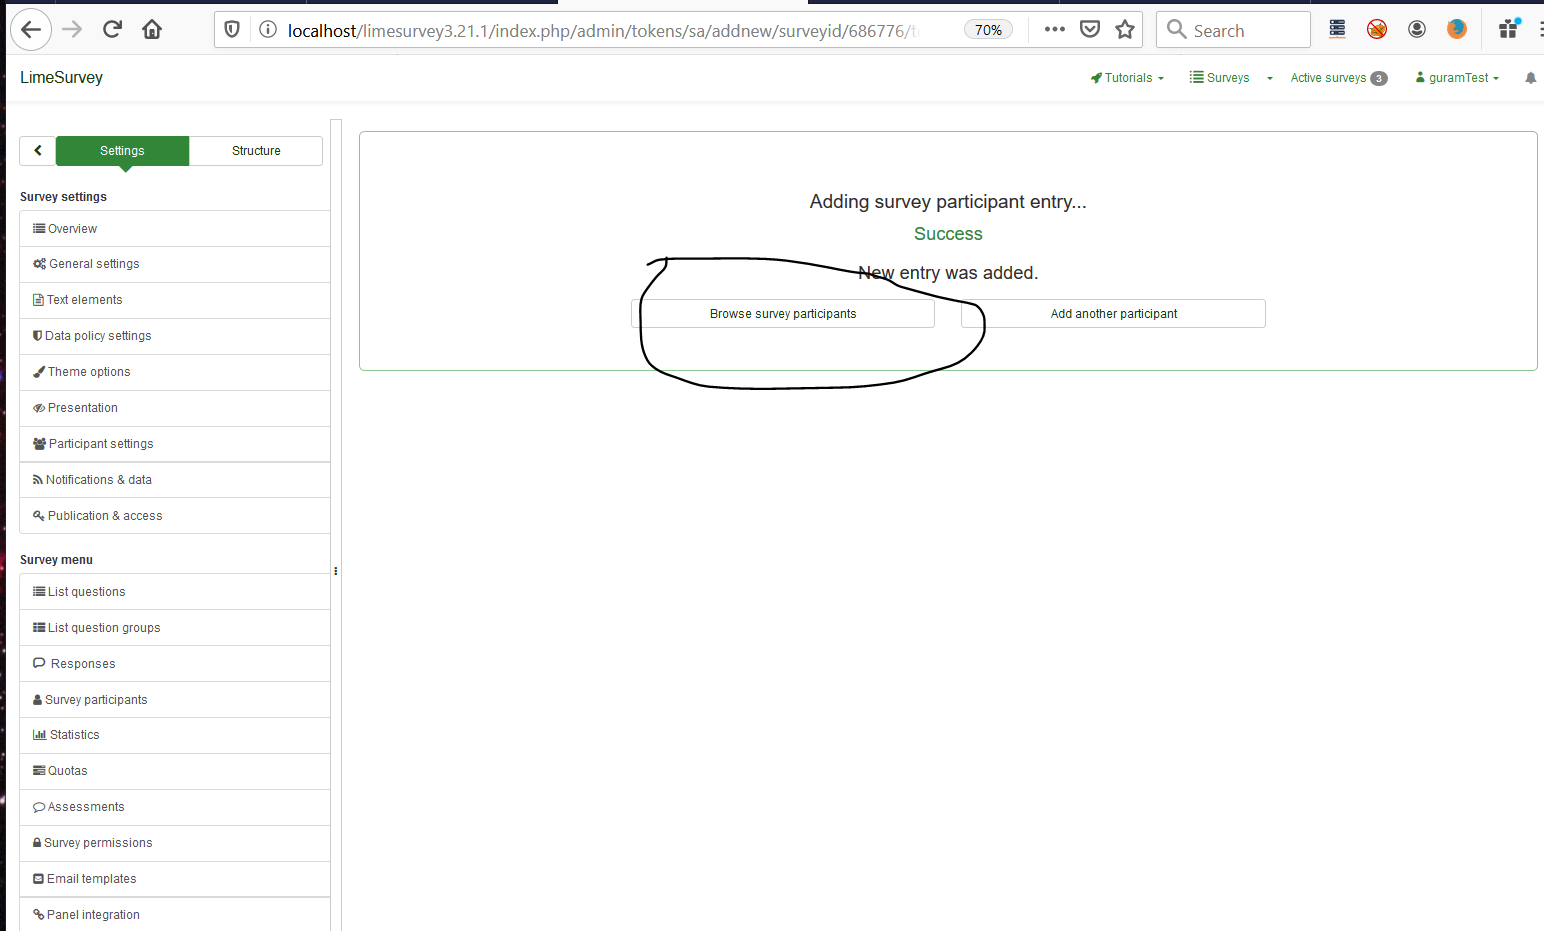Click the browser home icon
The image size is (1544, 932).
(152, 30)
